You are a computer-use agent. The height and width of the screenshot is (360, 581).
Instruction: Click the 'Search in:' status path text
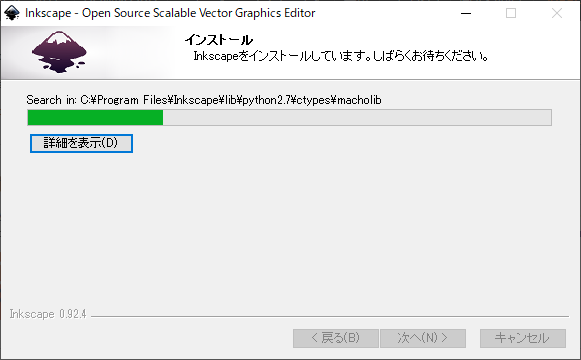click(204, 100)
